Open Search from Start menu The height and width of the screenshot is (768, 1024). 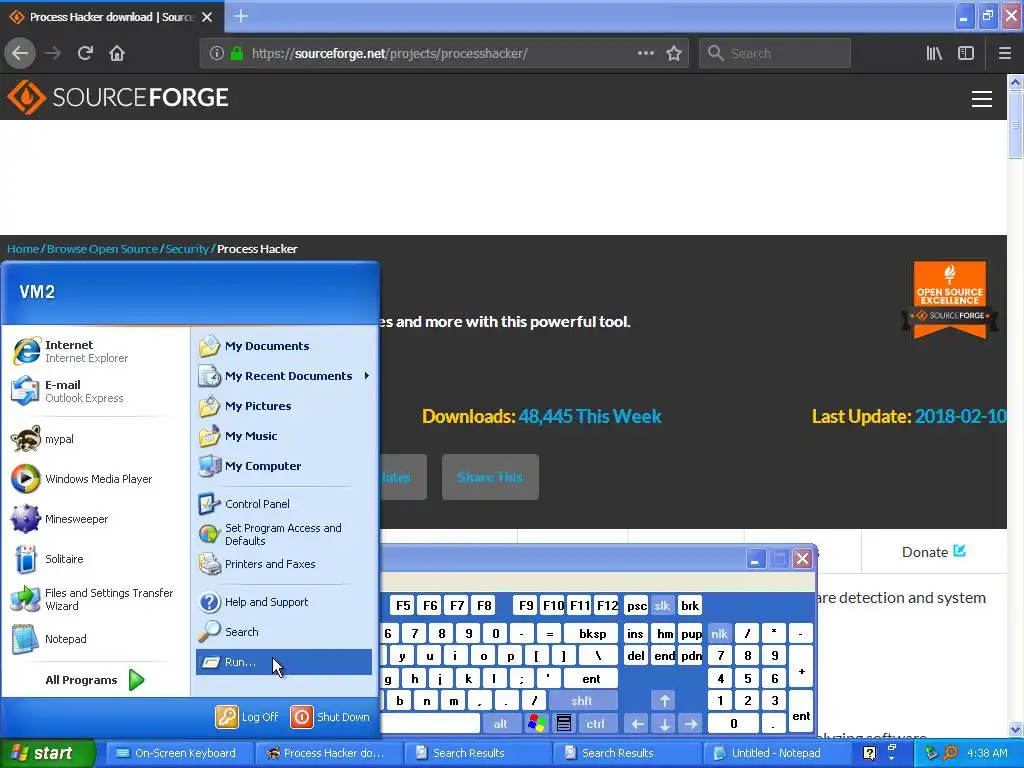coord(284,632)
